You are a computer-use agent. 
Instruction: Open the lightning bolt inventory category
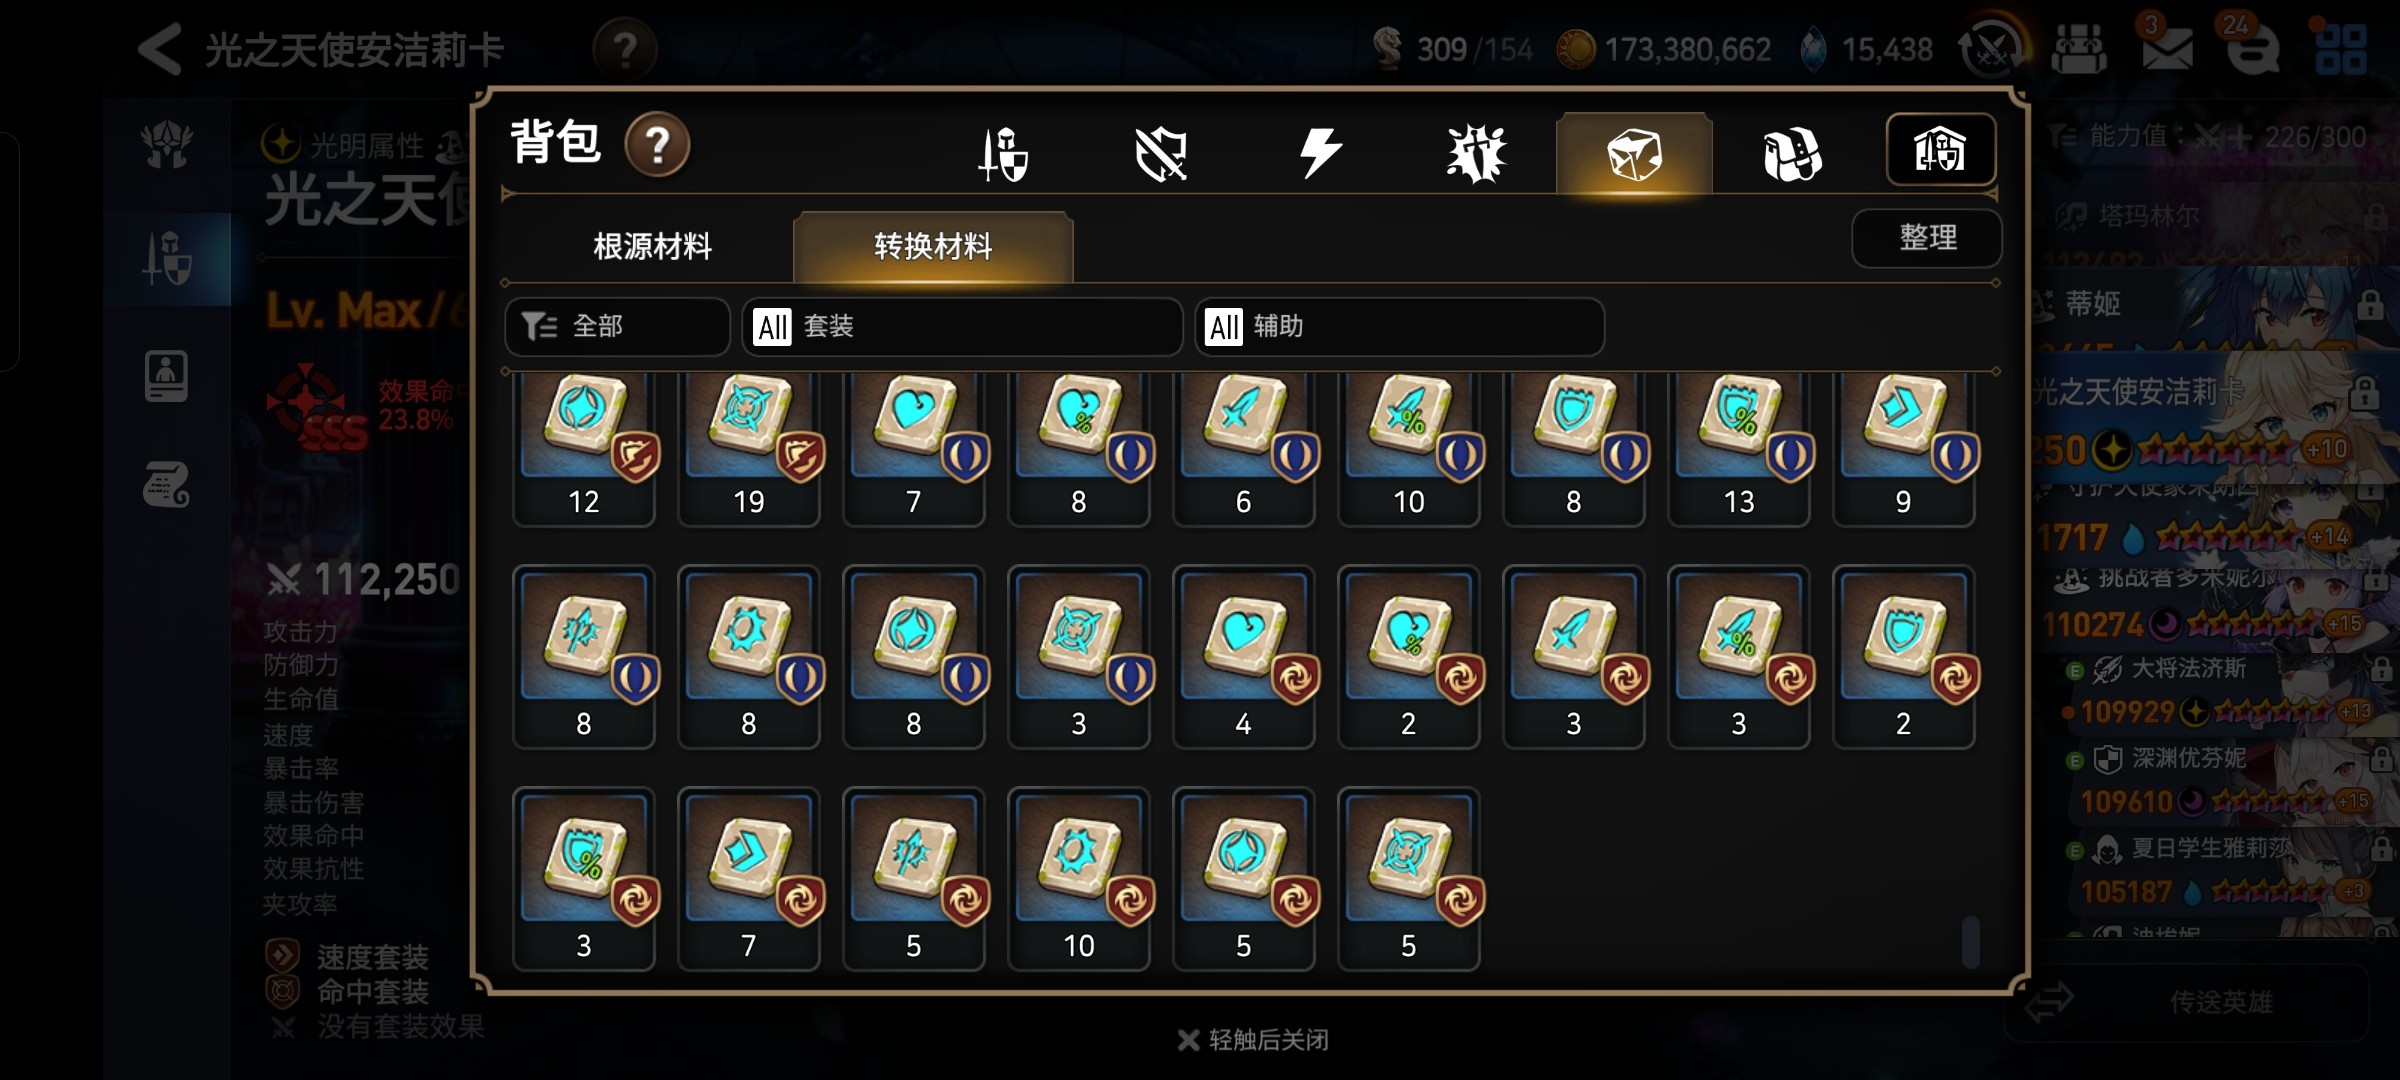tap(1319, 154)
